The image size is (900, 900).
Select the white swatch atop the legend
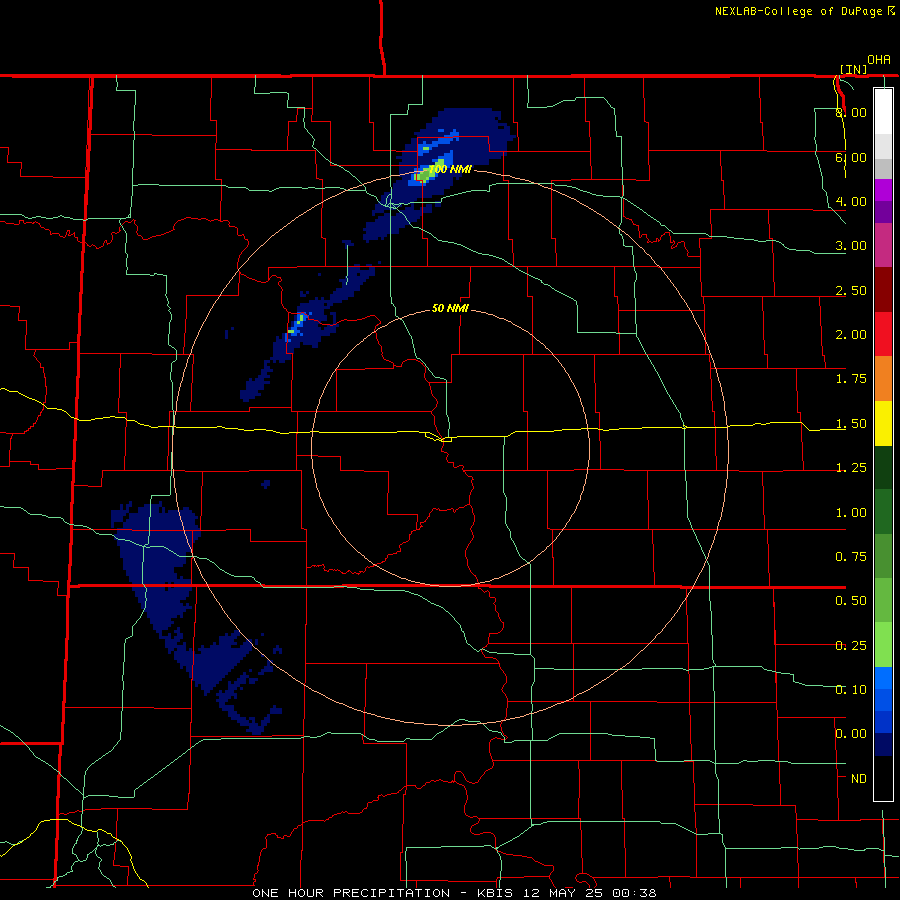click(883, 111)
